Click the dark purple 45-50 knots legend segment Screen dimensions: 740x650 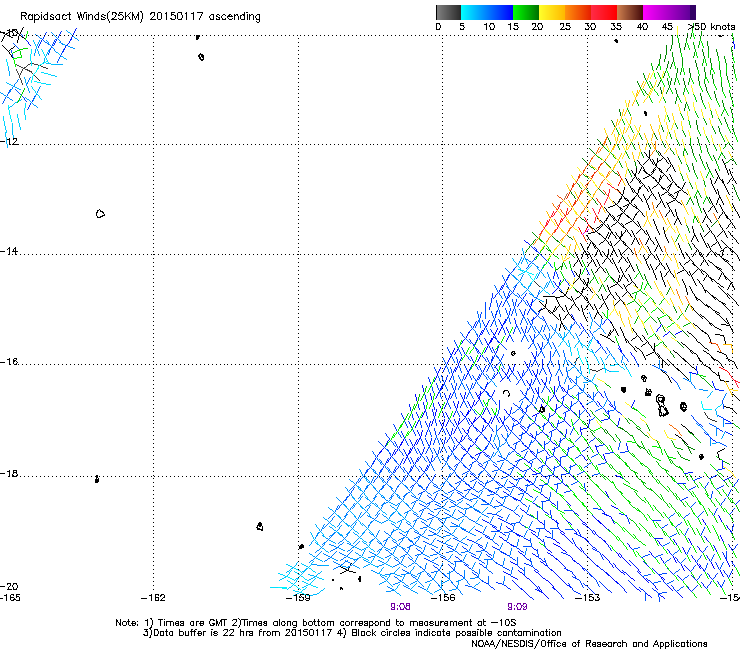[682, 12]
